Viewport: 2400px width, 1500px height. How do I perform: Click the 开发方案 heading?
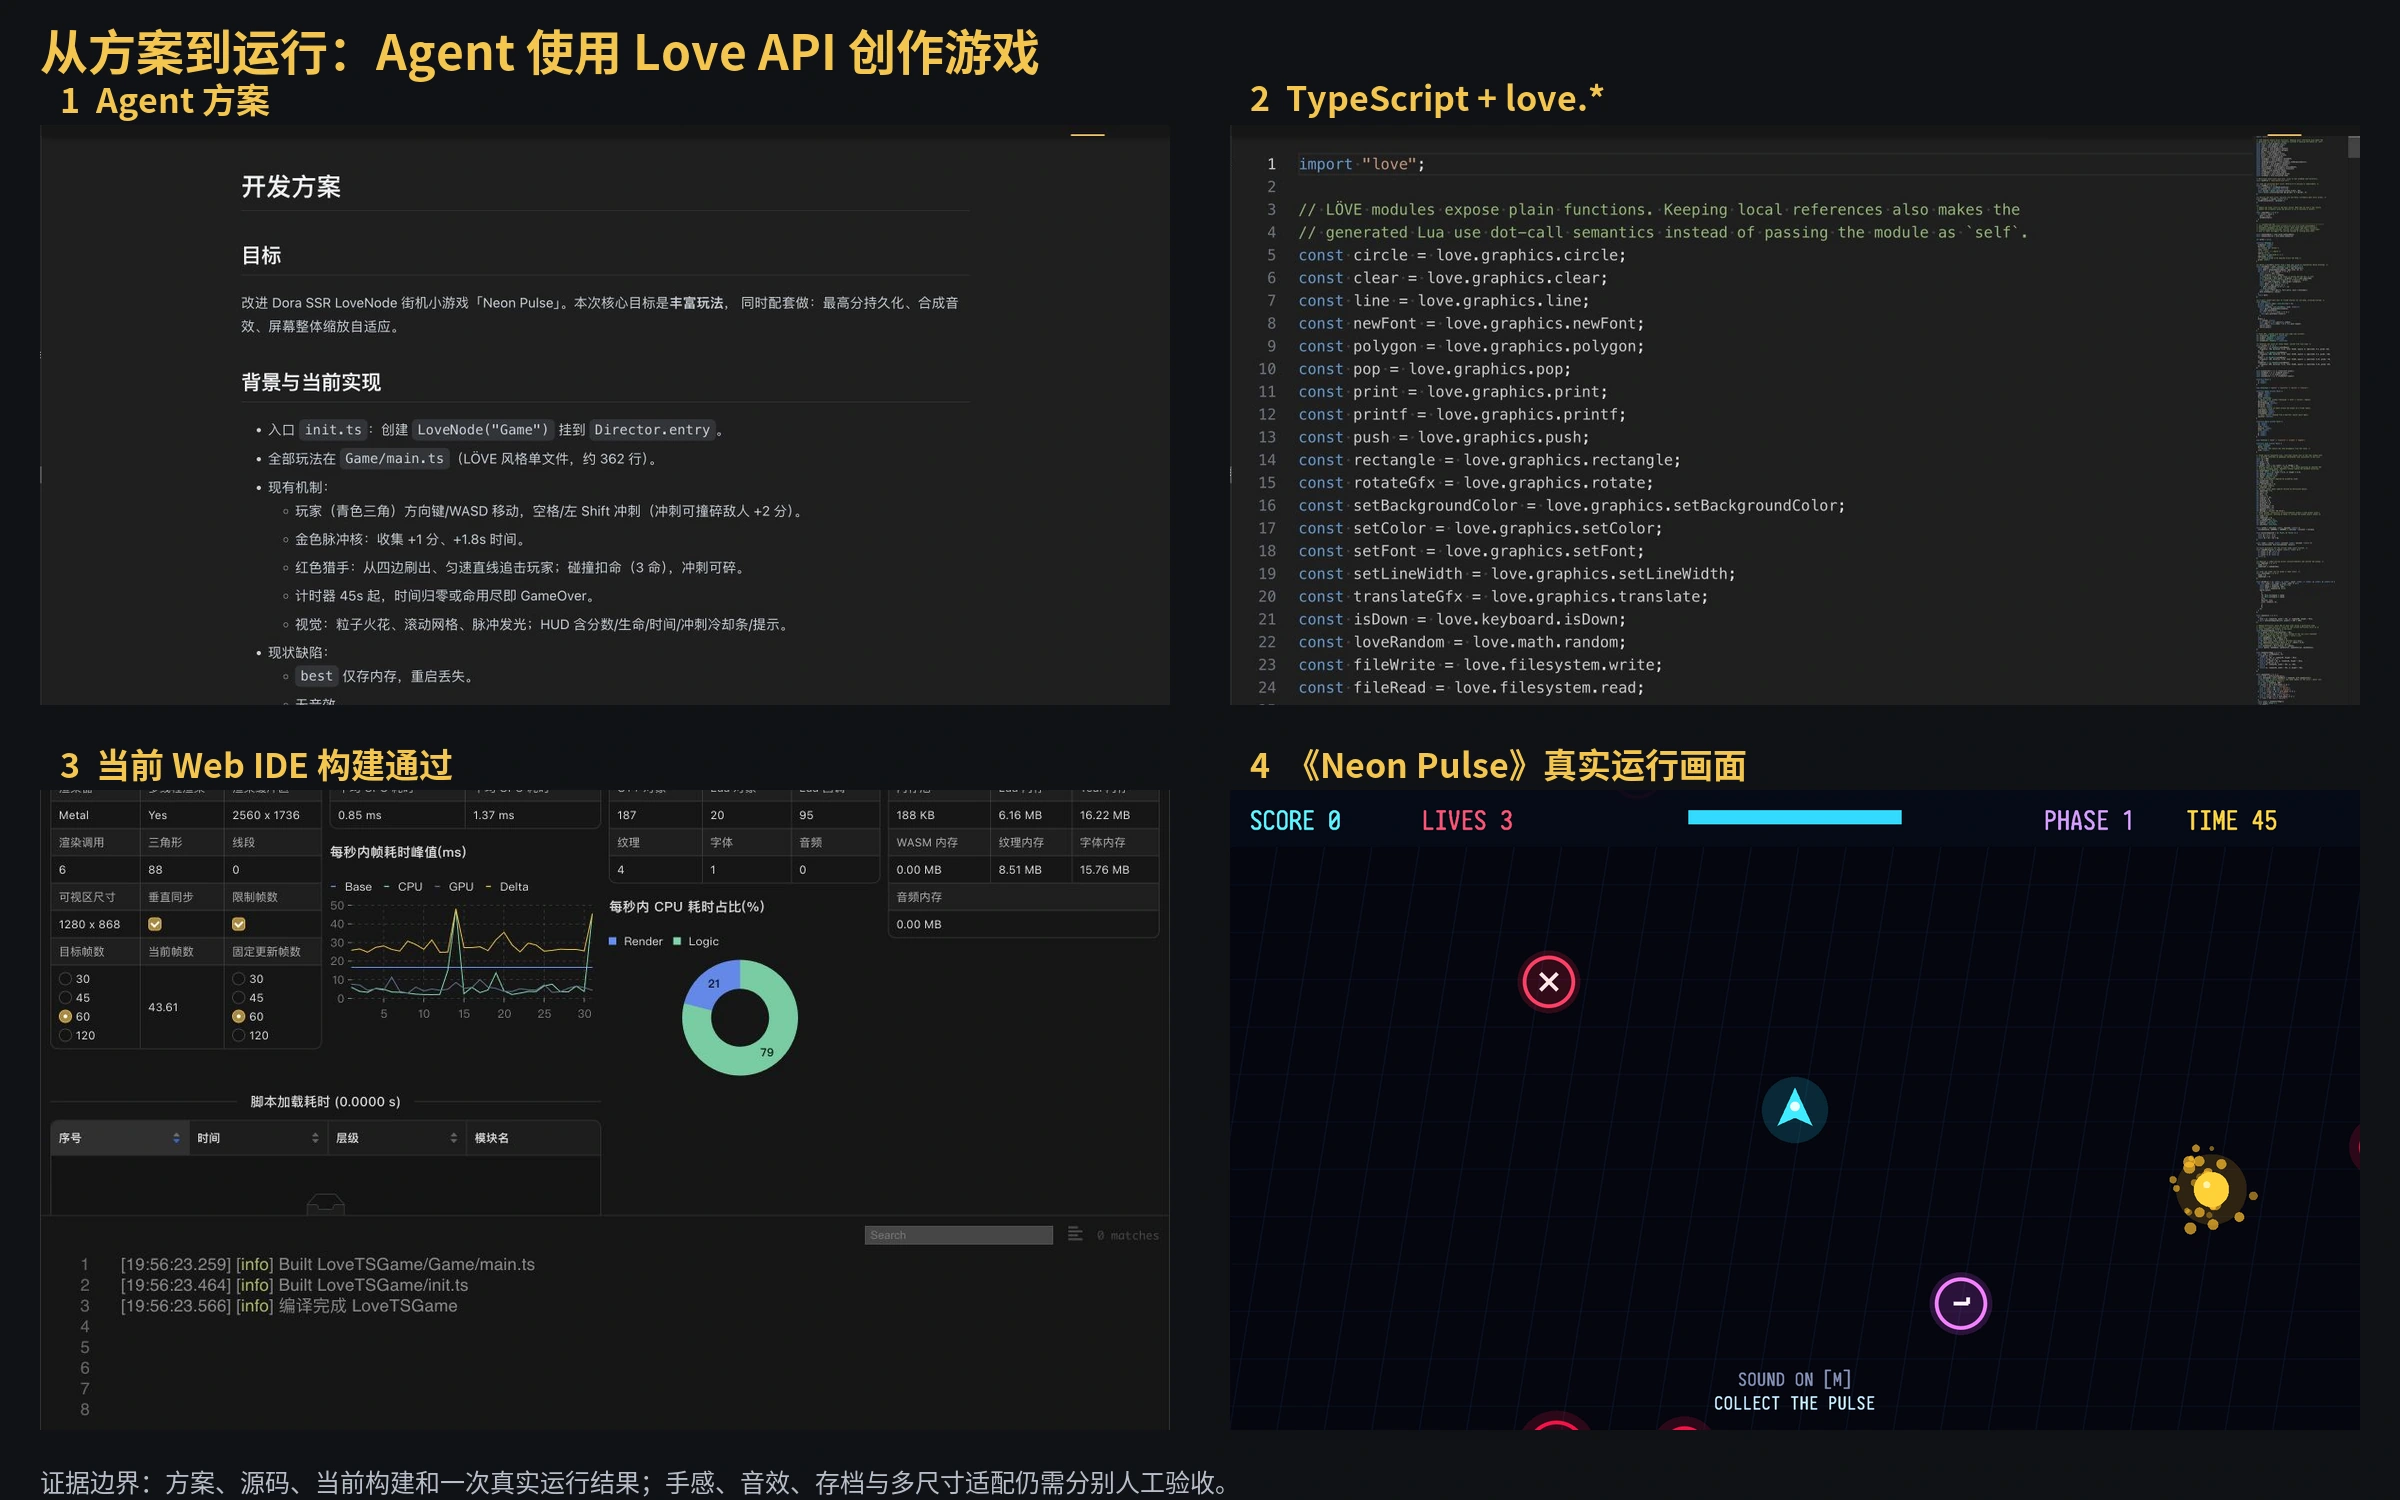pyautogui.click(x=291, y=187)
